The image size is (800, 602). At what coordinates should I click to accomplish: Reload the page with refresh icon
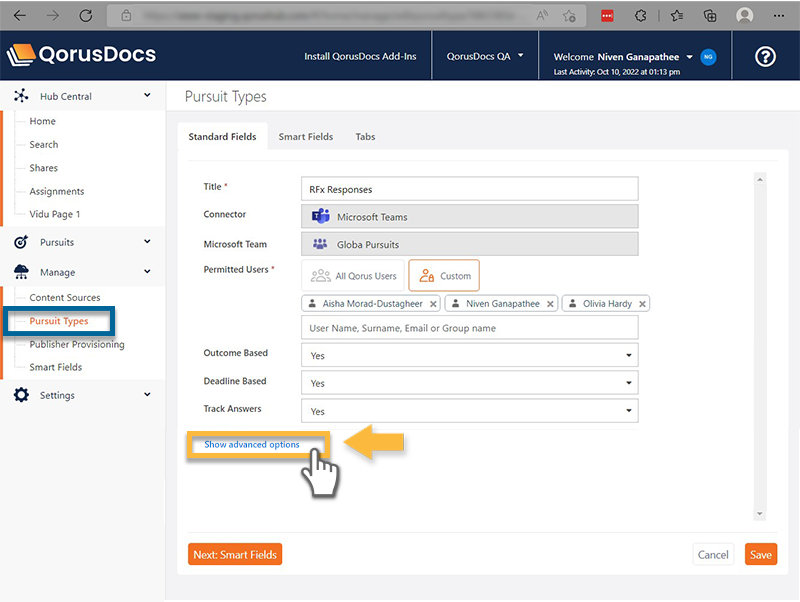click(86, 16)
